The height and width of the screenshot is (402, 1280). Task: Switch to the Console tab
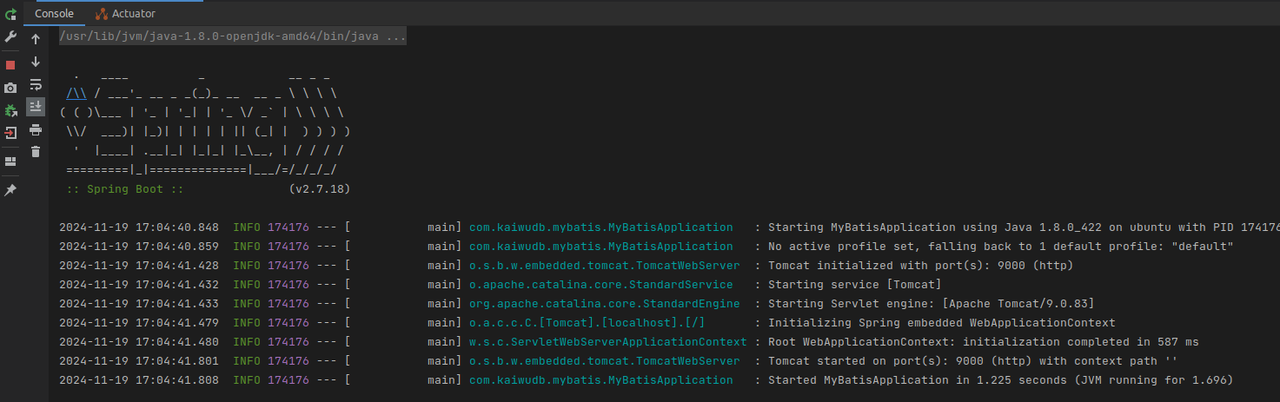click(54, 14)
